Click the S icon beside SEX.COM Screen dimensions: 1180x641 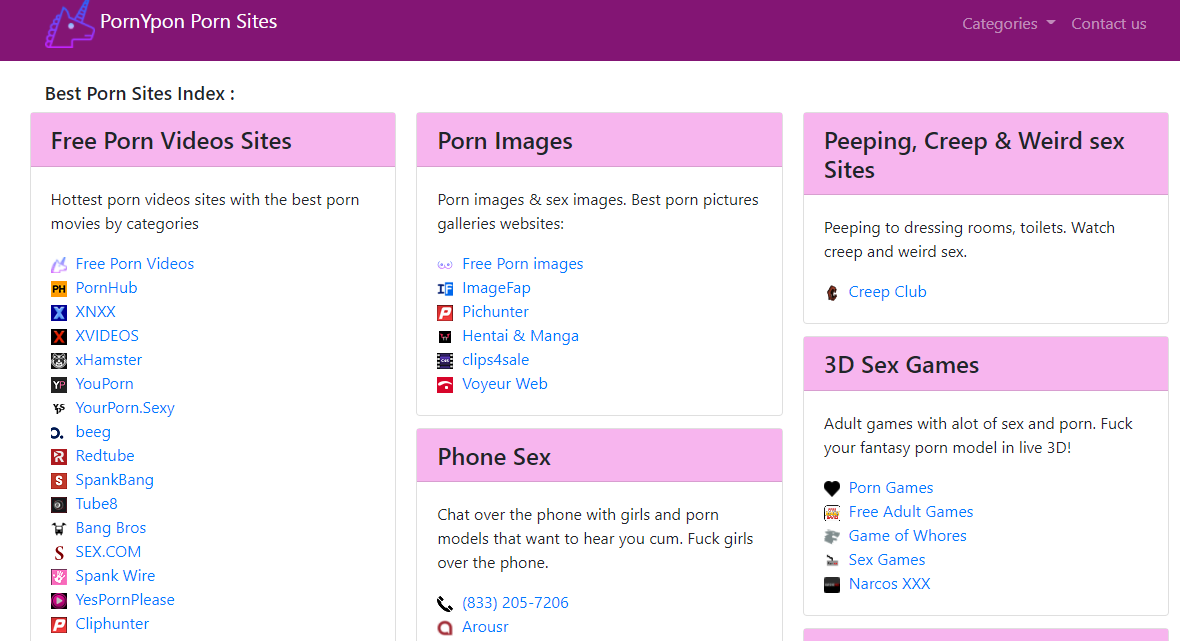(x=59, y=552)
